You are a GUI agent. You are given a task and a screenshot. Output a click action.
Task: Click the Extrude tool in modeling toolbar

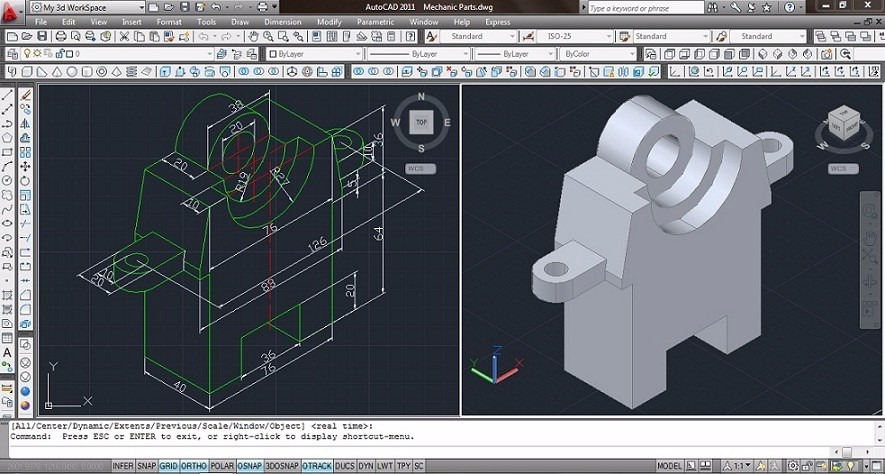pyautogui.click(x=165, y=72)
